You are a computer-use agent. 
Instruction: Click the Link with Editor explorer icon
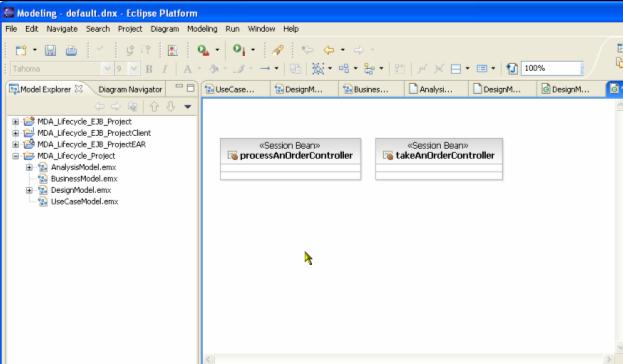click(132, 106)
